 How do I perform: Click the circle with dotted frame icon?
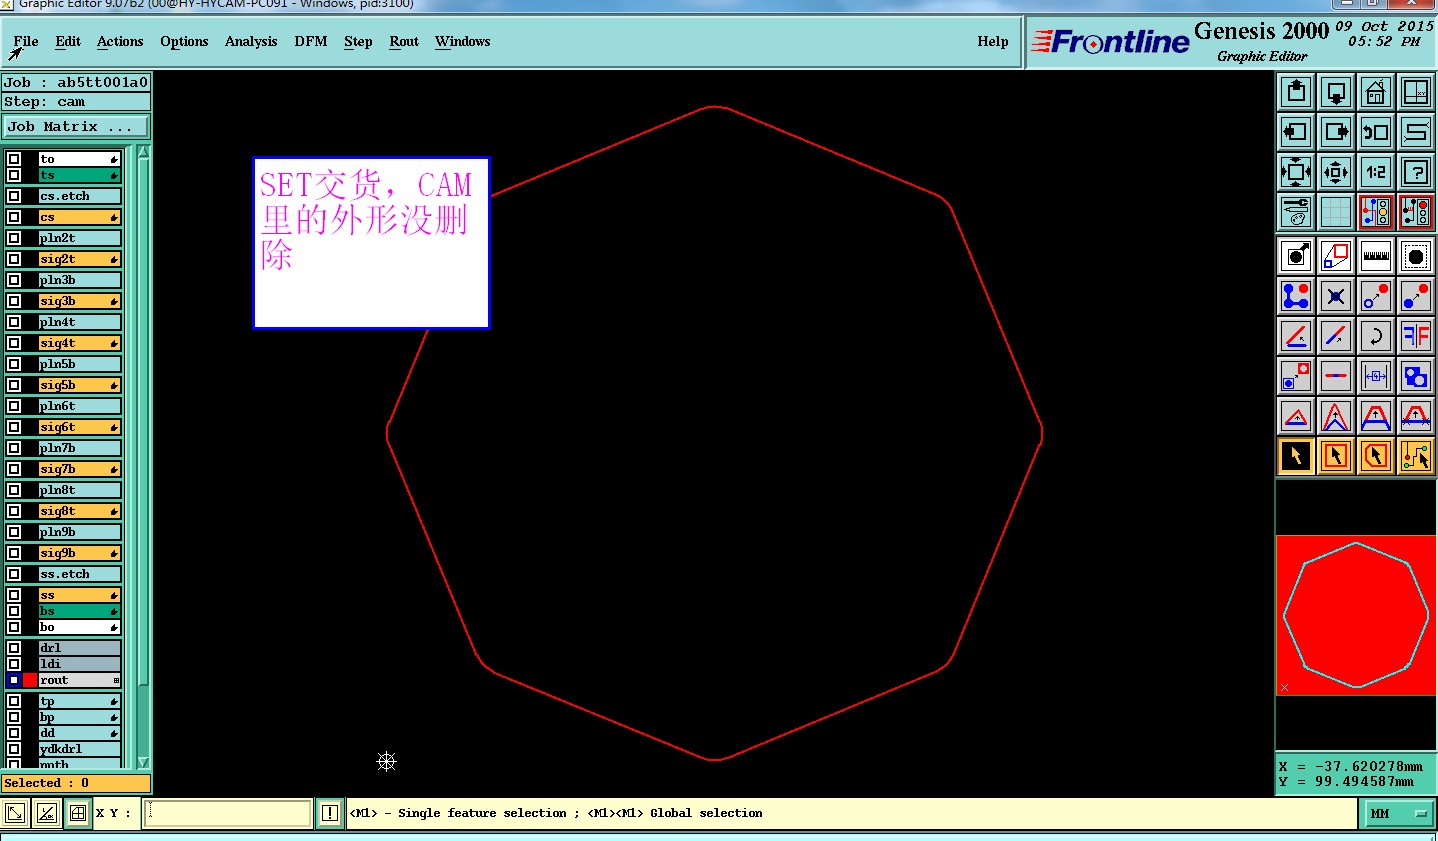[1416, 256]
